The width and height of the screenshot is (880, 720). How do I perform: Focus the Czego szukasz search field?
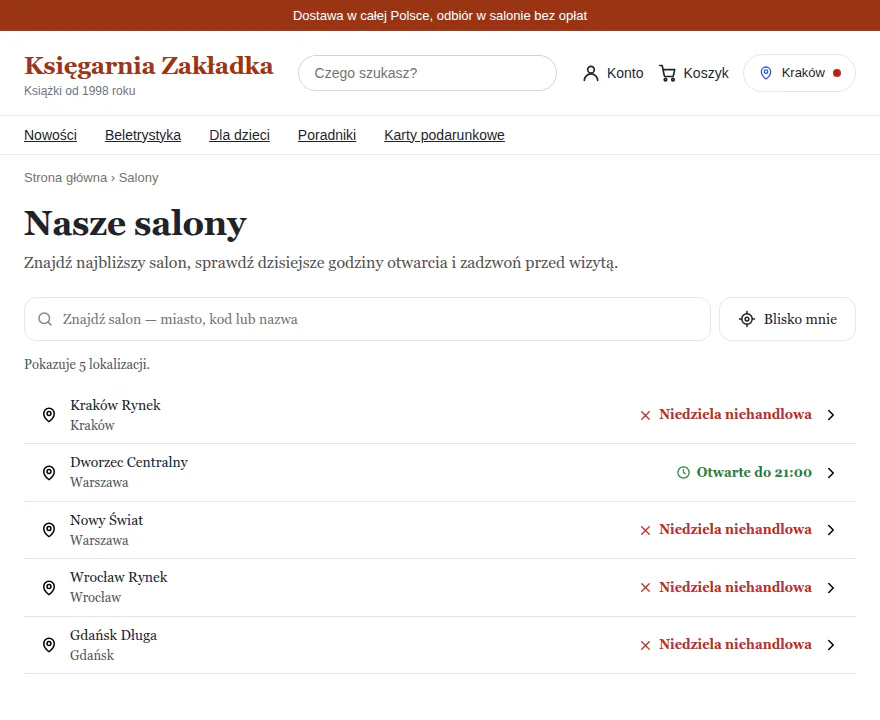coord(427,73)
